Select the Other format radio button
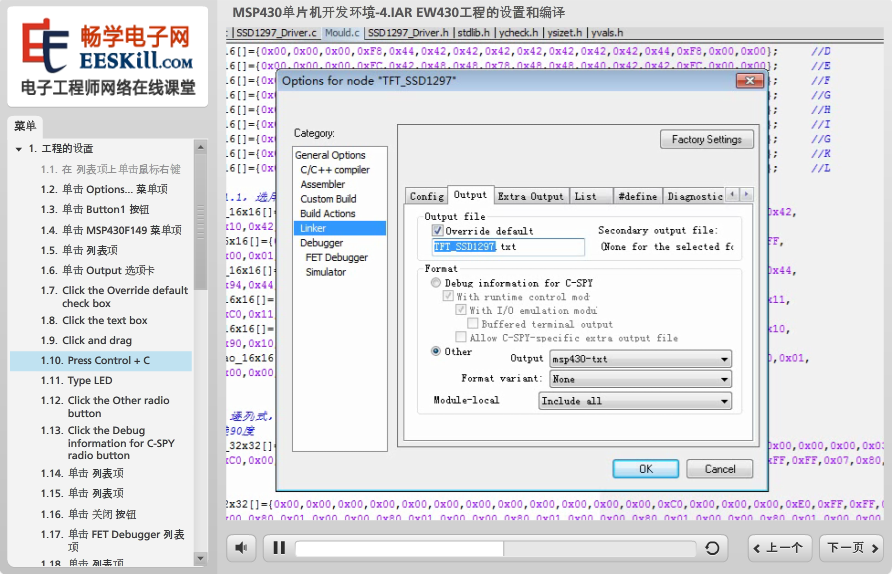 click(x=436, y=351)
